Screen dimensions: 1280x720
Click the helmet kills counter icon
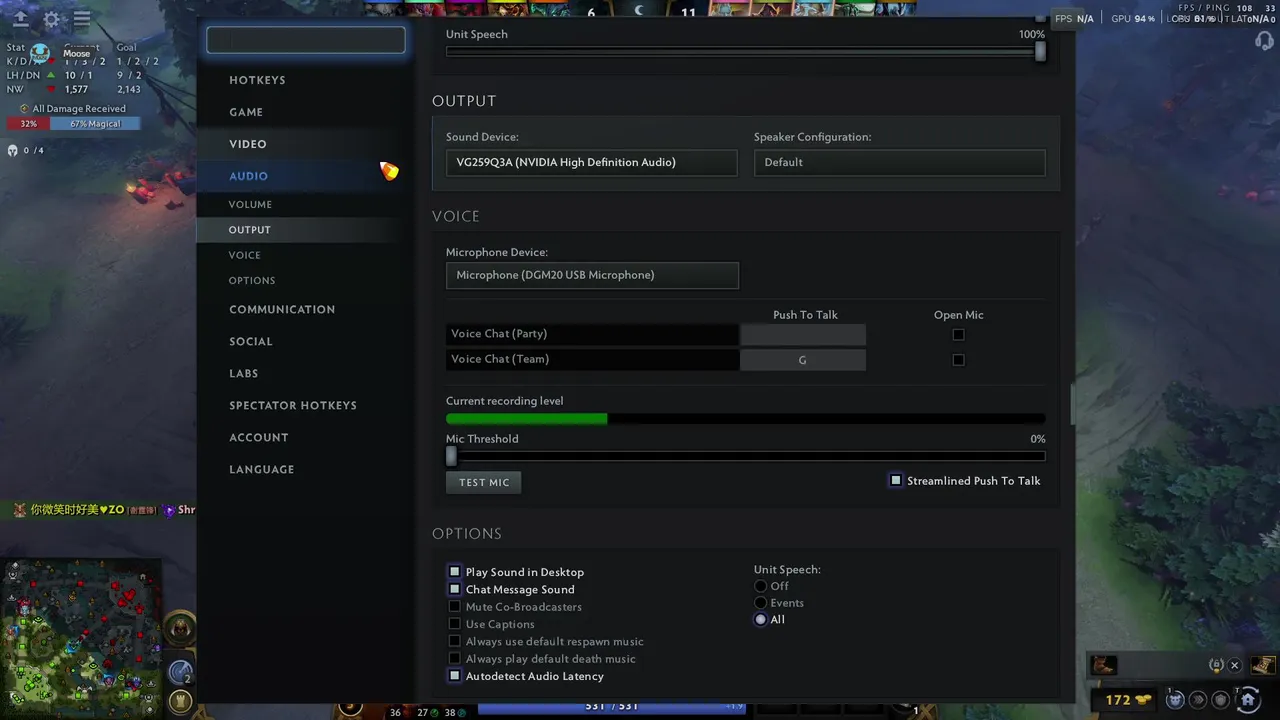13,150
